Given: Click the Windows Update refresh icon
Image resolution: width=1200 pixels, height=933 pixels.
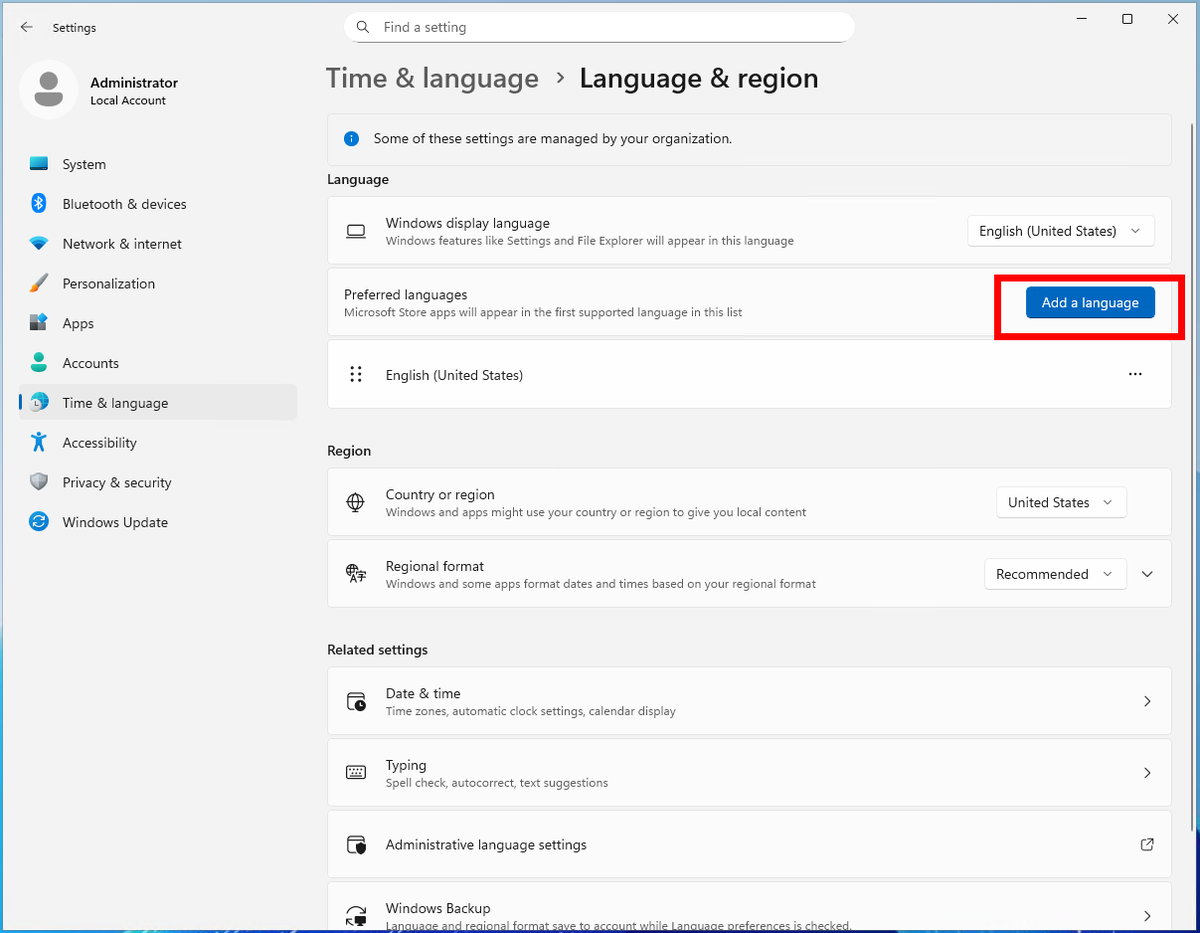Looking at the screenshot, I should [x=39, y=522].
